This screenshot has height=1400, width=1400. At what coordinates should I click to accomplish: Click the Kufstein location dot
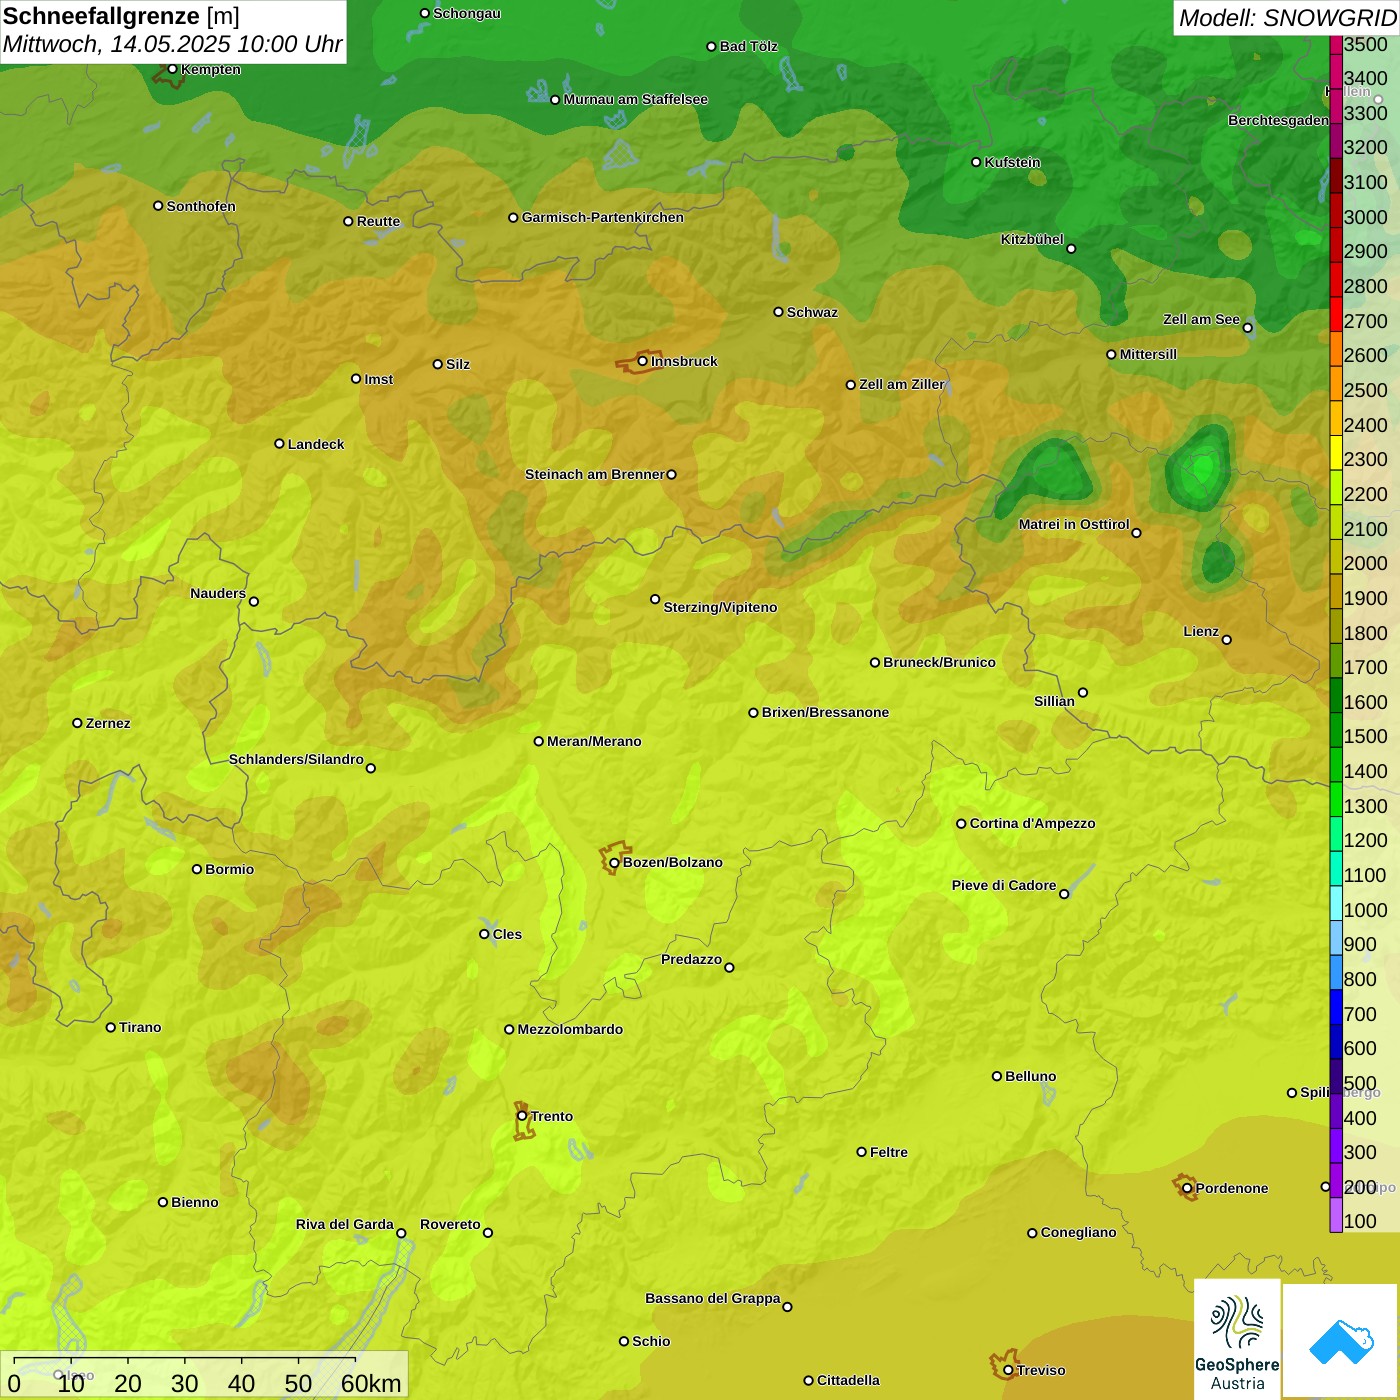pyautogui.click(x=976, y=162)
